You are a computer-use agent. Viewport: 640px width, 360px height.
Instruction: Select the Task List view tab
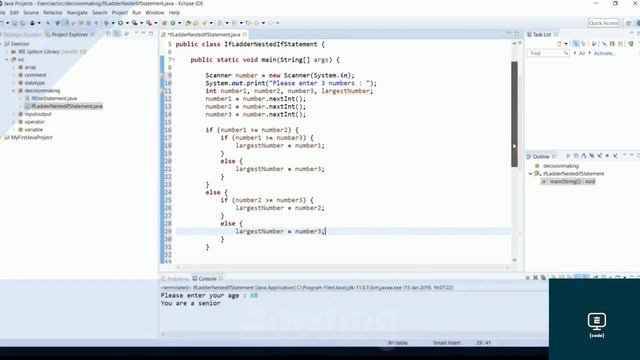coord(542,35)
